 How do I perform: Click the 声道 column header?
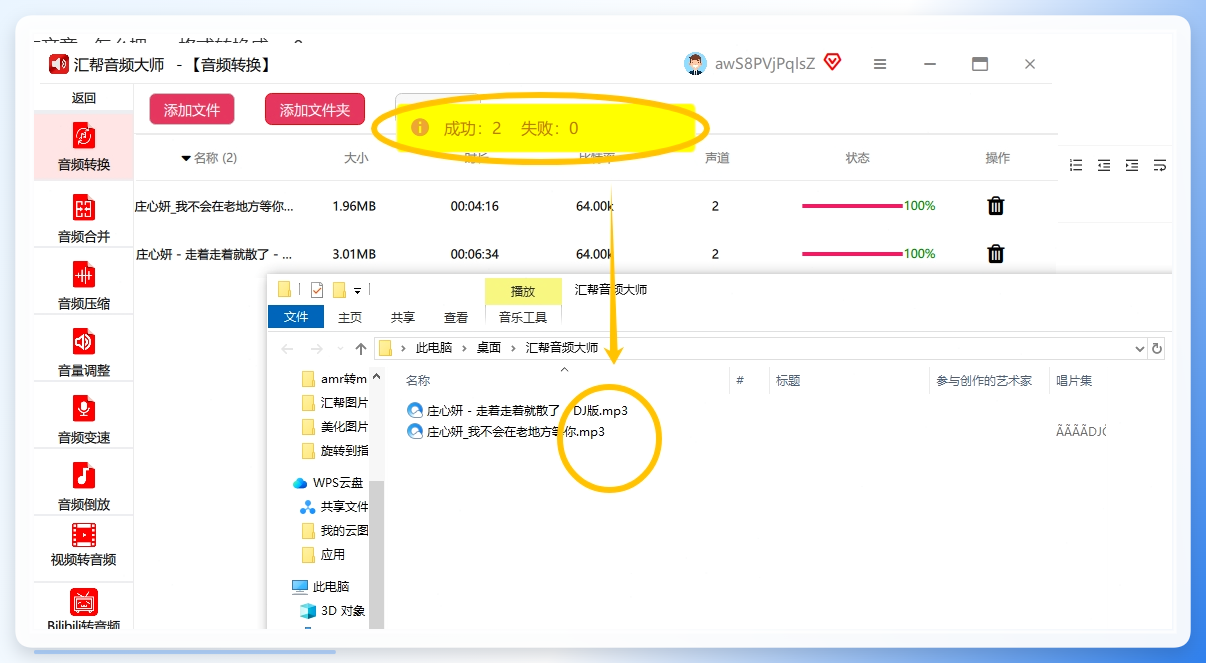717,158
